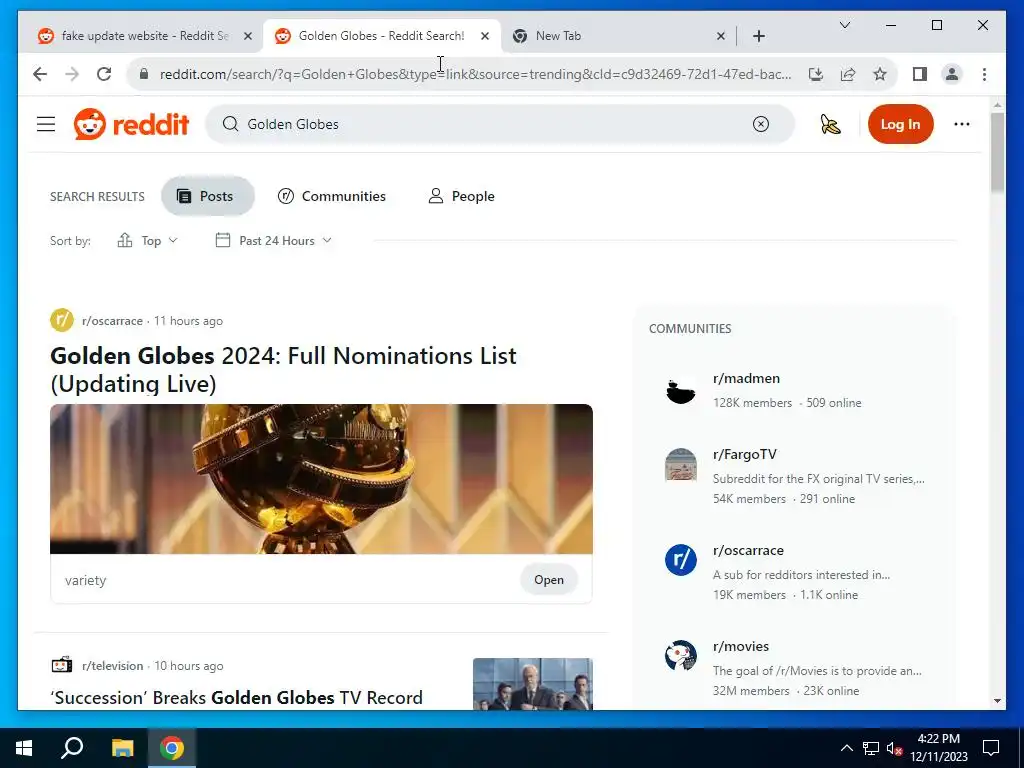Open the Chrome profile avatar
Image resolution: width=1024 pixels, height=768 pixels.
pos(952,74)
